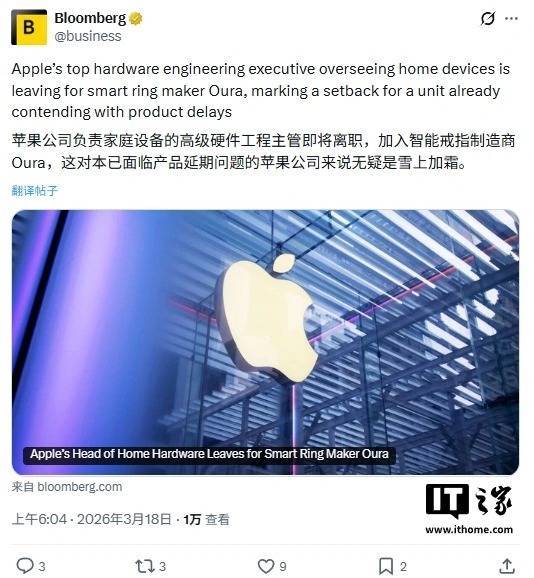The image size is (534, 578).
Task: Click the 翻译帖子 translate post link
Action: pyautogui.click(x=35, y=191)
